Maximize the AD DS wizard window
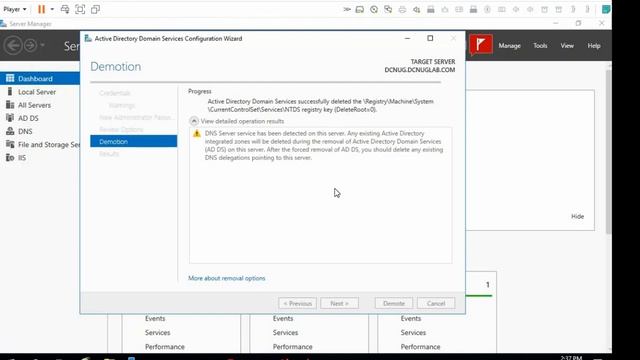 click(430, 38)
